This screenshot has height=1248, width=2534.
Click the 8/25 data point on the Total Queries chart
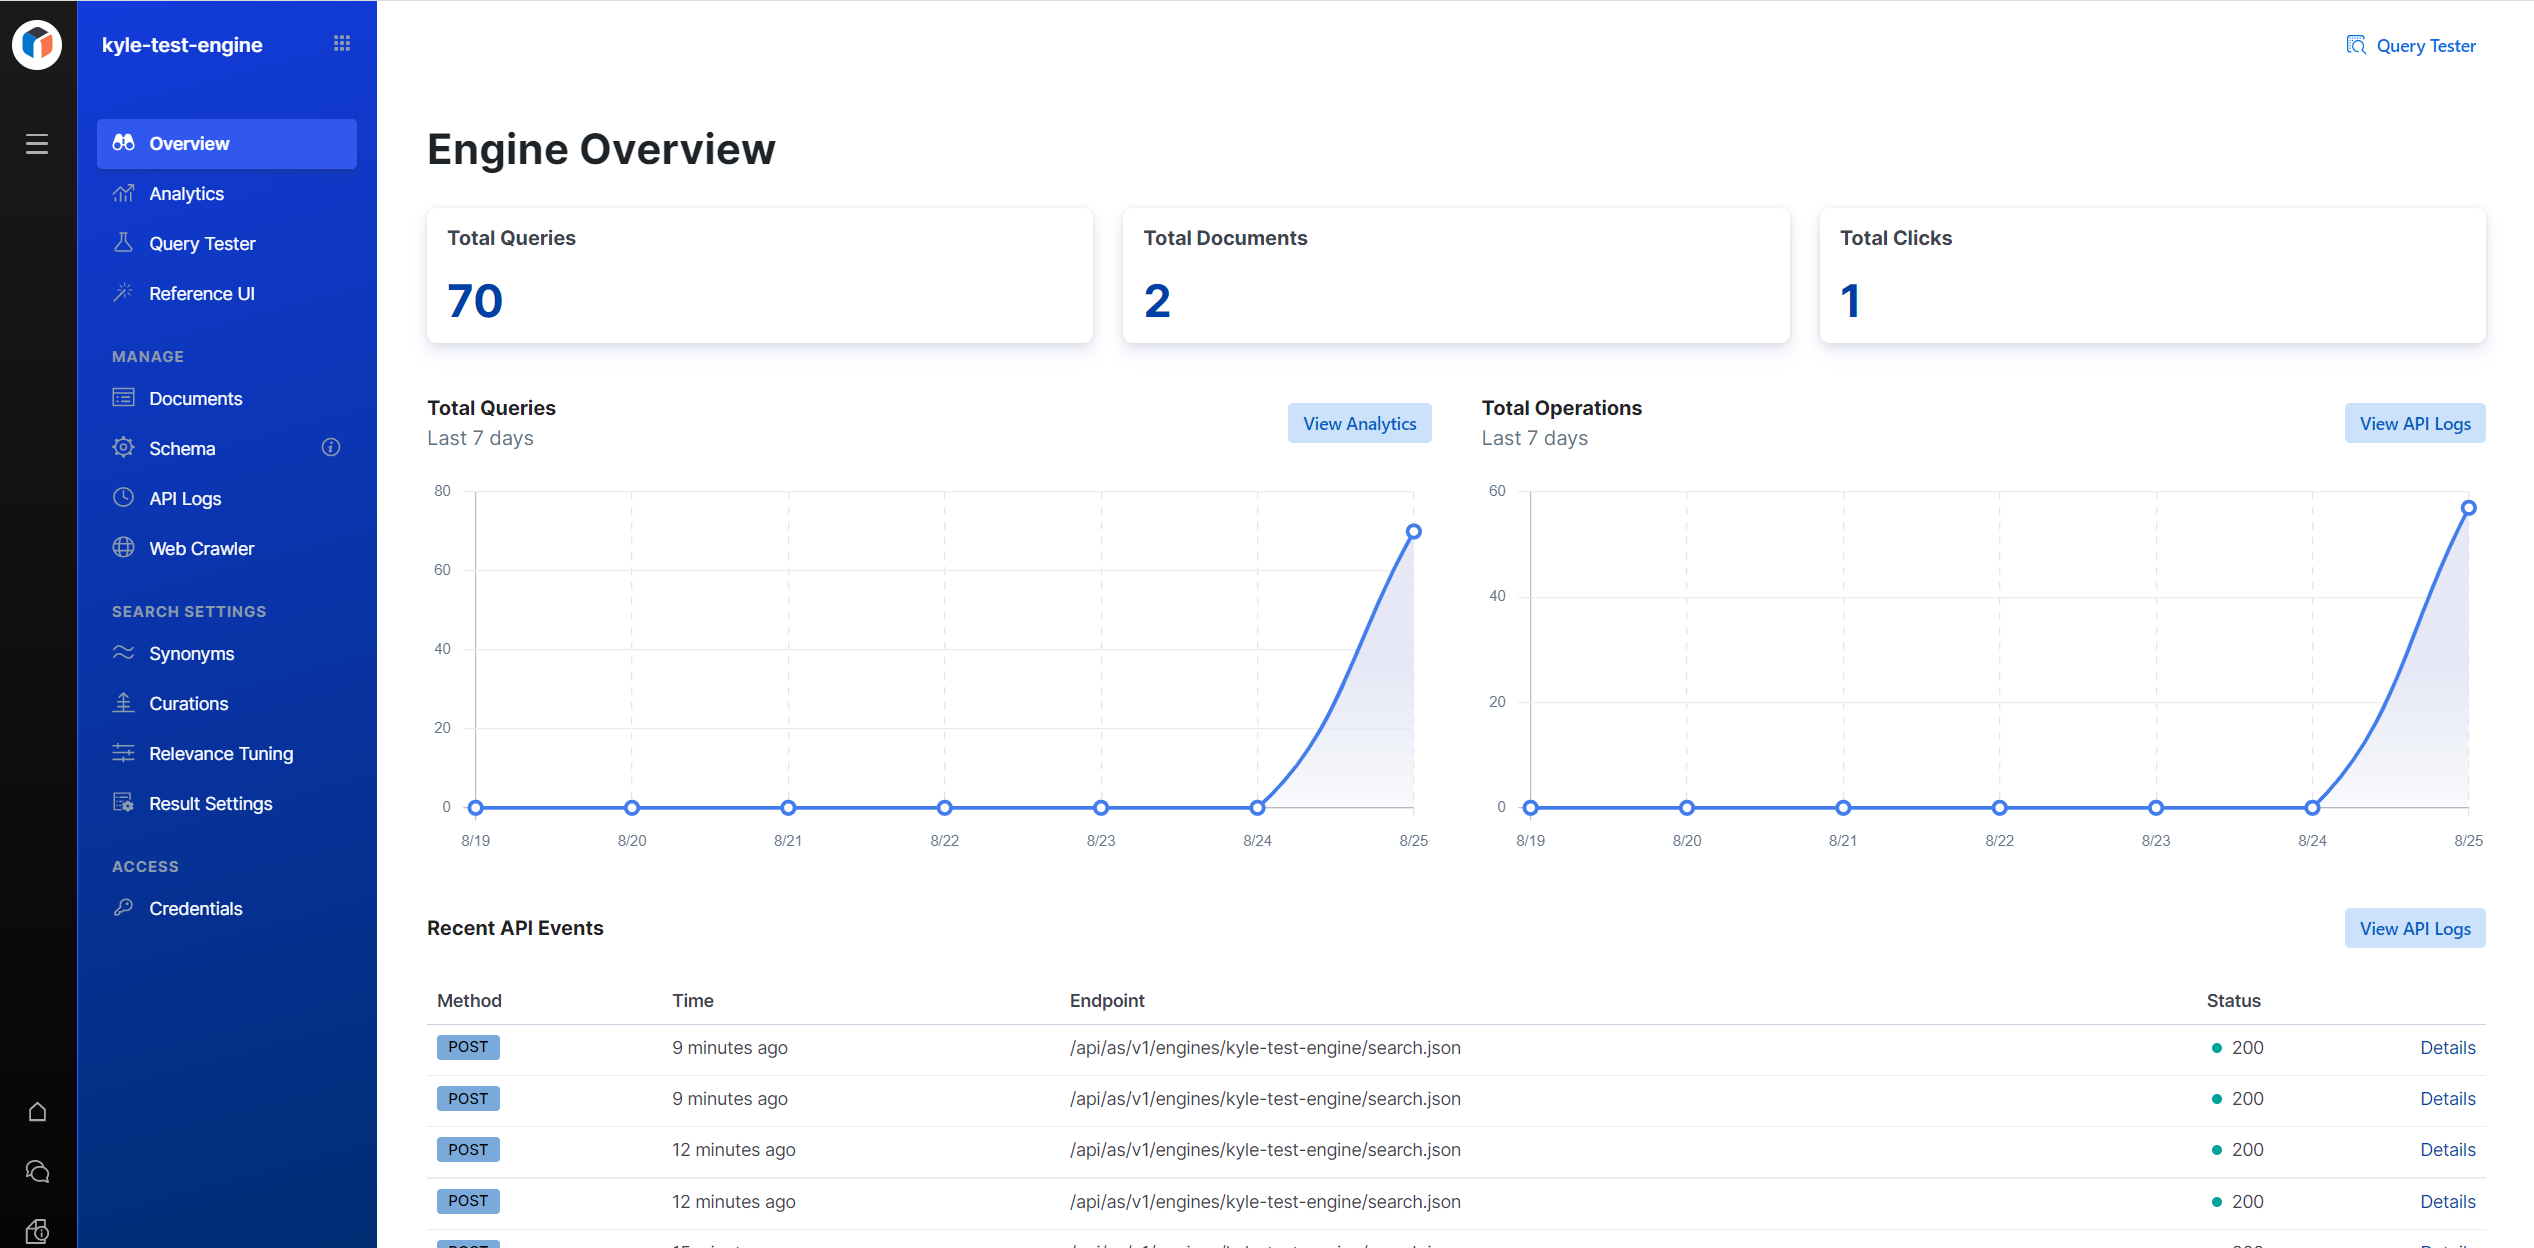(1413, 531)
